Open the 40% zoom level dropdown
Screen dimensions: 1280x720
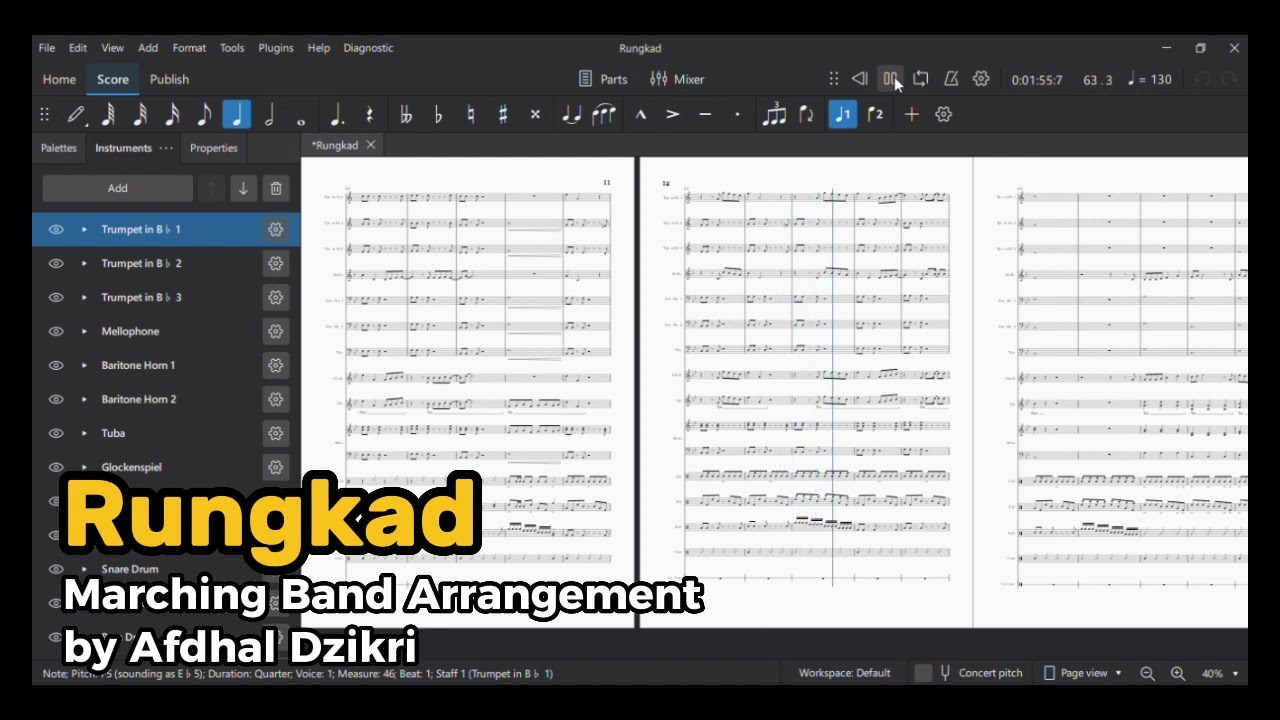(1220, 673)
